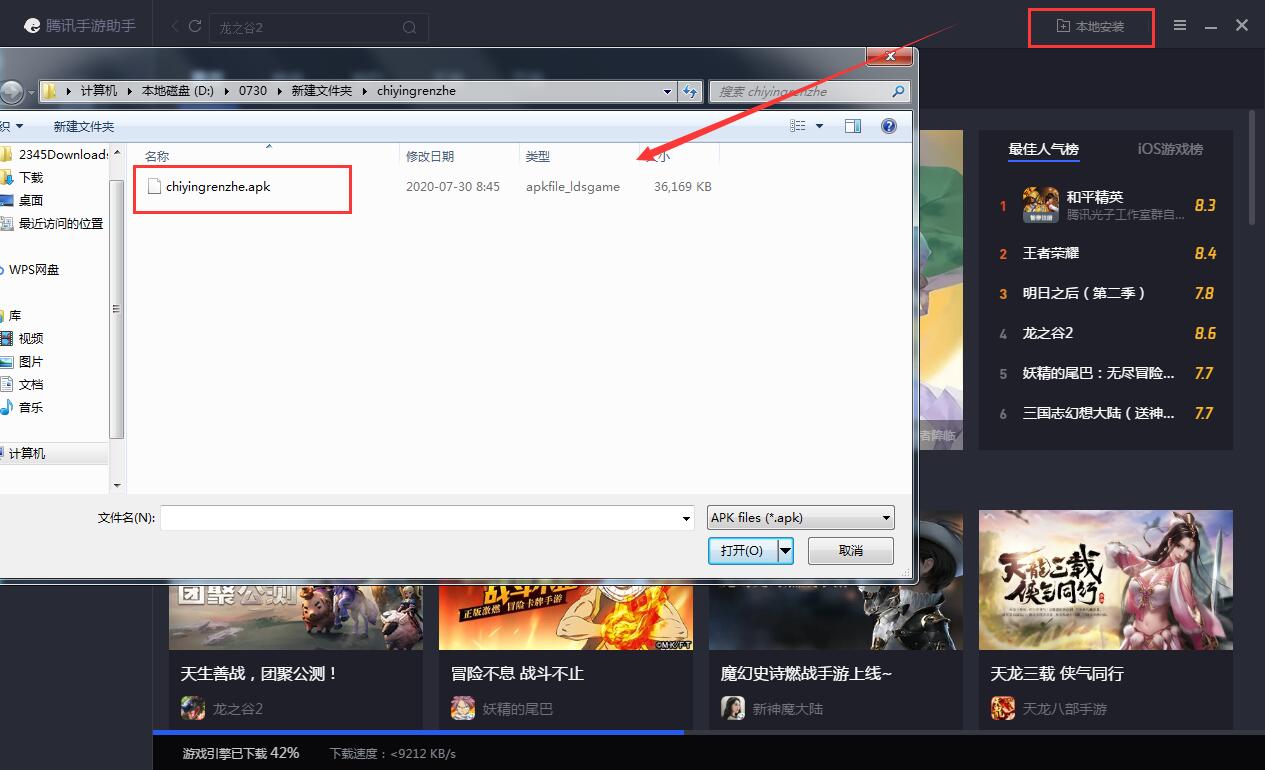Open 最近访问的位置 in the navigation pane
This screenshot has width=1265, height=770.
tap(60, 223)
